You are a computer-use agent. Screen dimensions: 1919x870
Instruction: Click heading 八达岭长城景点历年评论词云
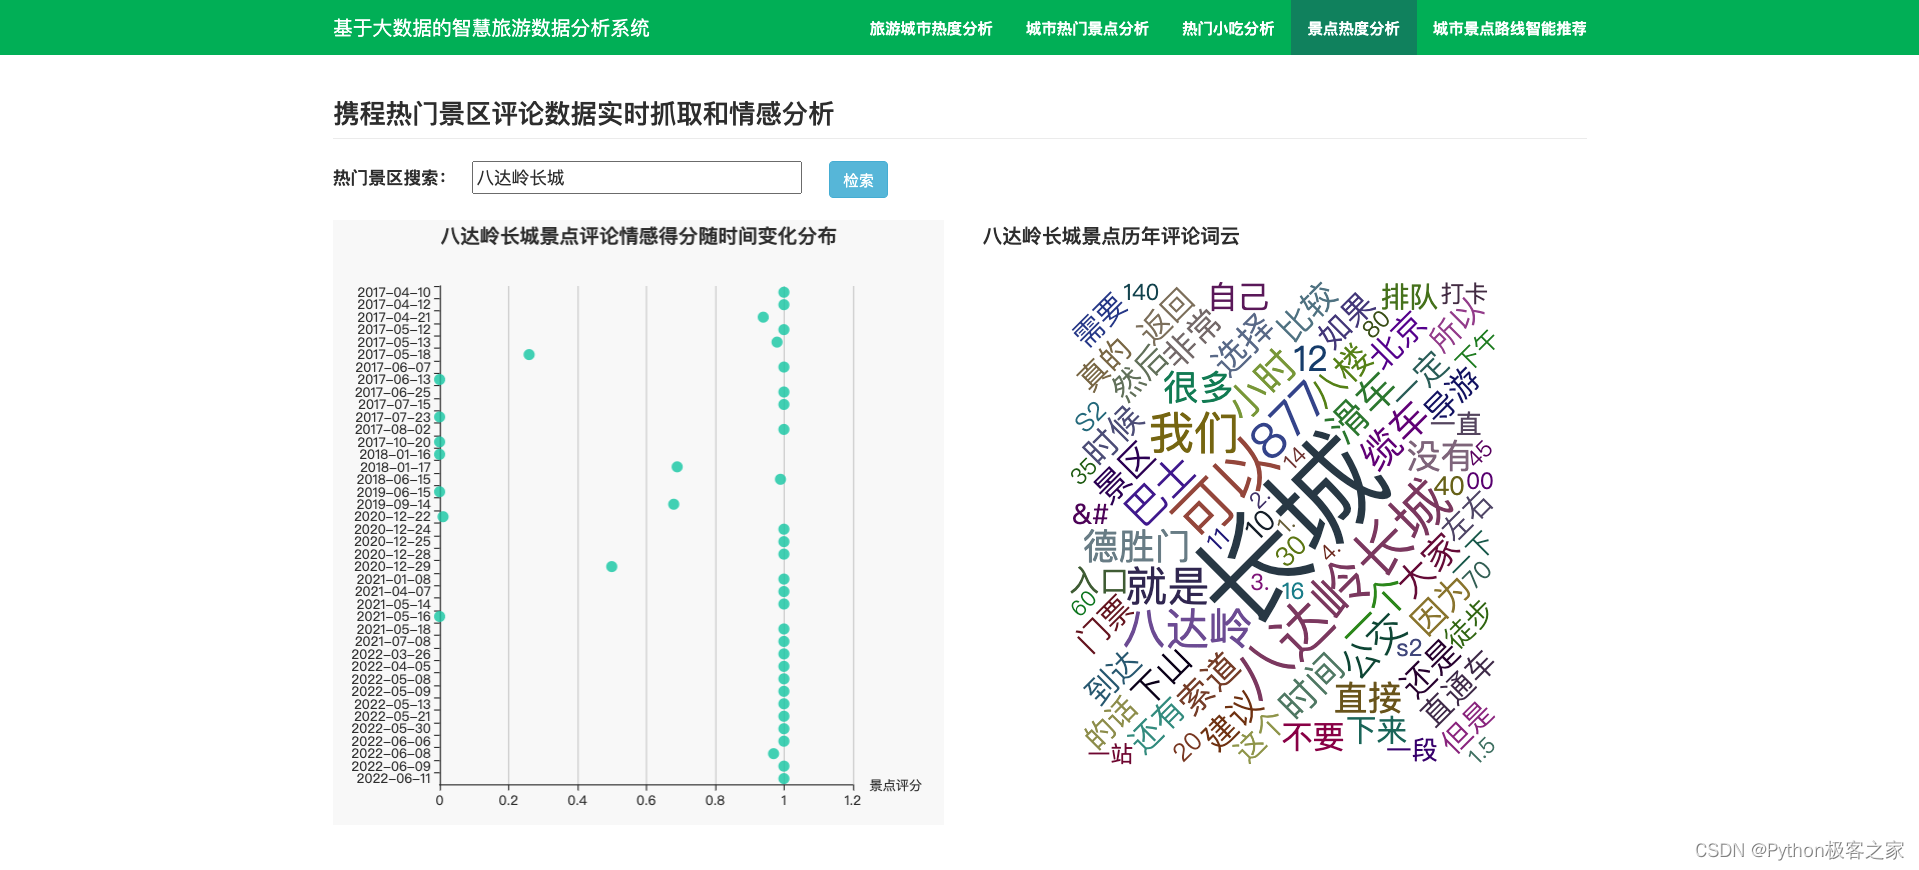1111,237
